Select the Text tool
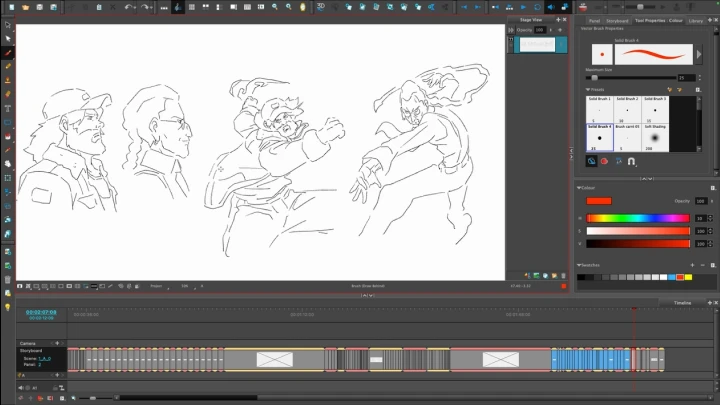Viewport: 720px width, 405px height. tap(7, 108)
